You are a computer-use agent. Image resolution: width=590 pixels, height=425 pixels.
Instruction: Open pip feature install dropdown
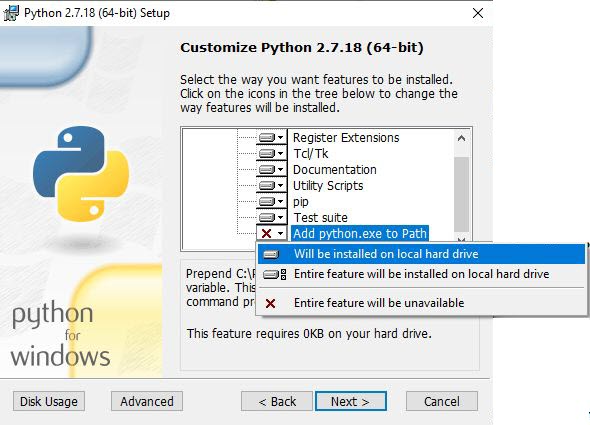click(x=271, y=202)
